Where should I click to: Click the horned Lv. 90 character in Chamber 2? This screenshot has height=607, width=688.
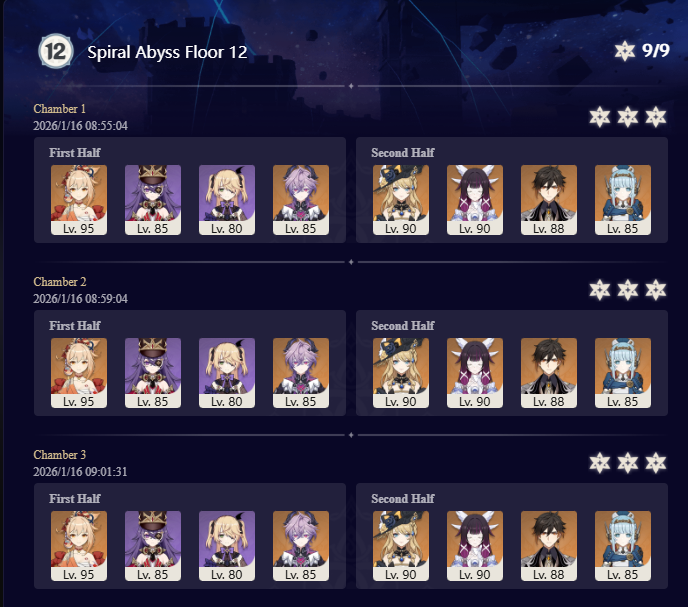pos(475,373)
